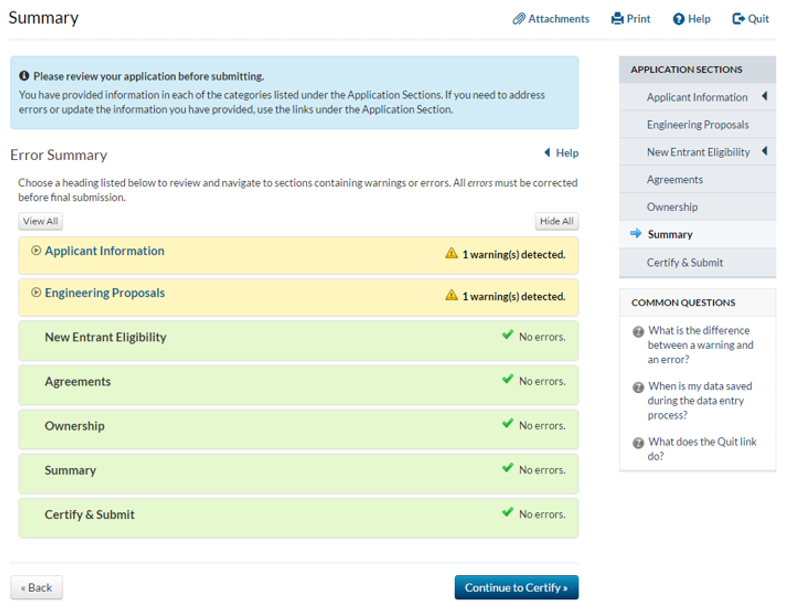
Task: Expand New Entrant Eligibility arrow in sidebar
Action: (764, 152)
